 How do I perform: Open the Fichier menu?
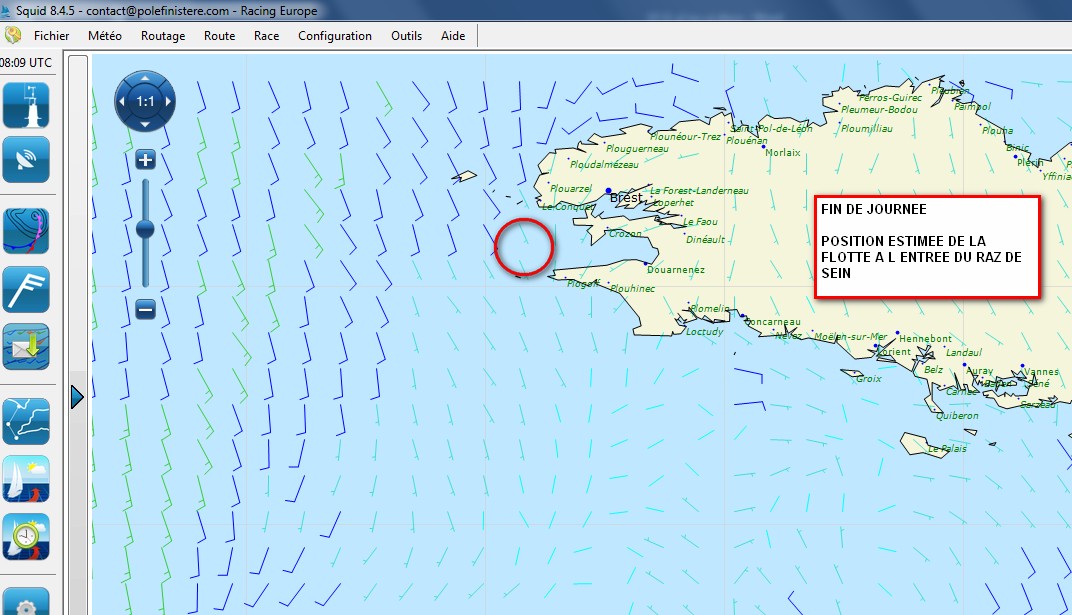coord(52,36)
